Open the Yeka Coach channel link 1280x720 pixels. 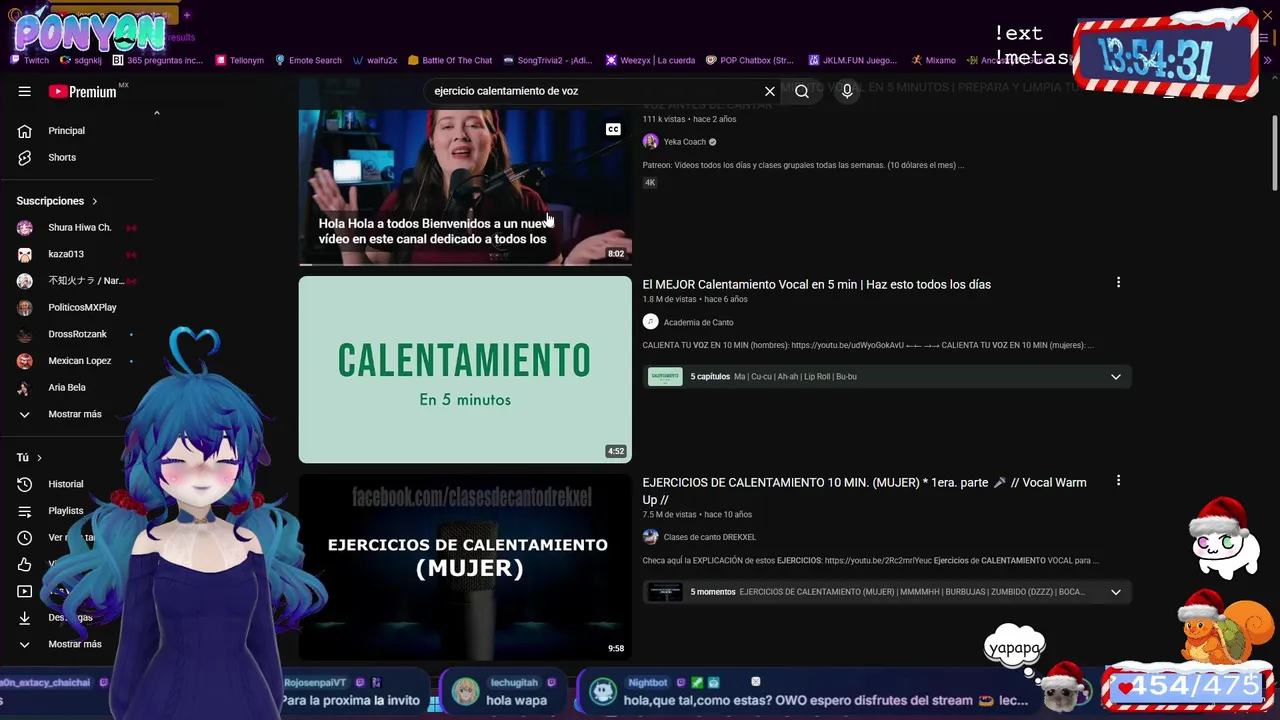684,142
